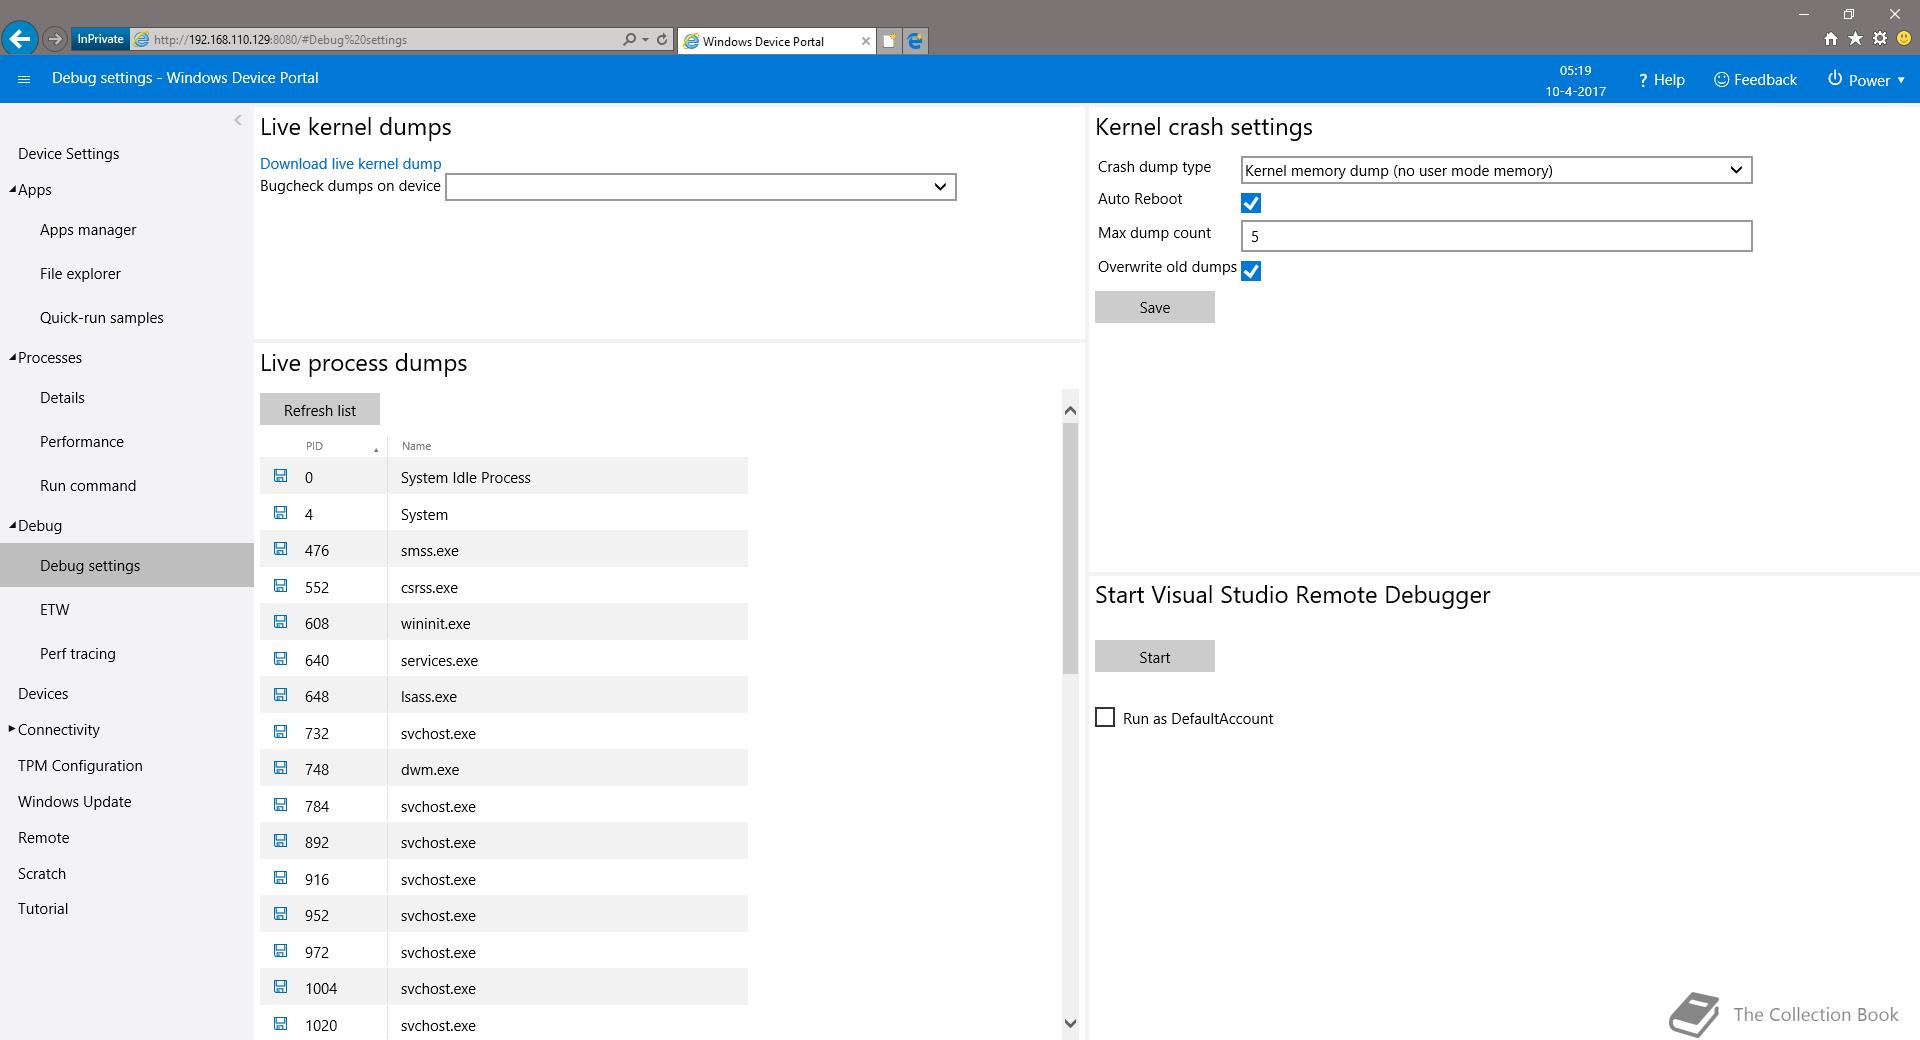Open Run command page

(x=88, y=485)
